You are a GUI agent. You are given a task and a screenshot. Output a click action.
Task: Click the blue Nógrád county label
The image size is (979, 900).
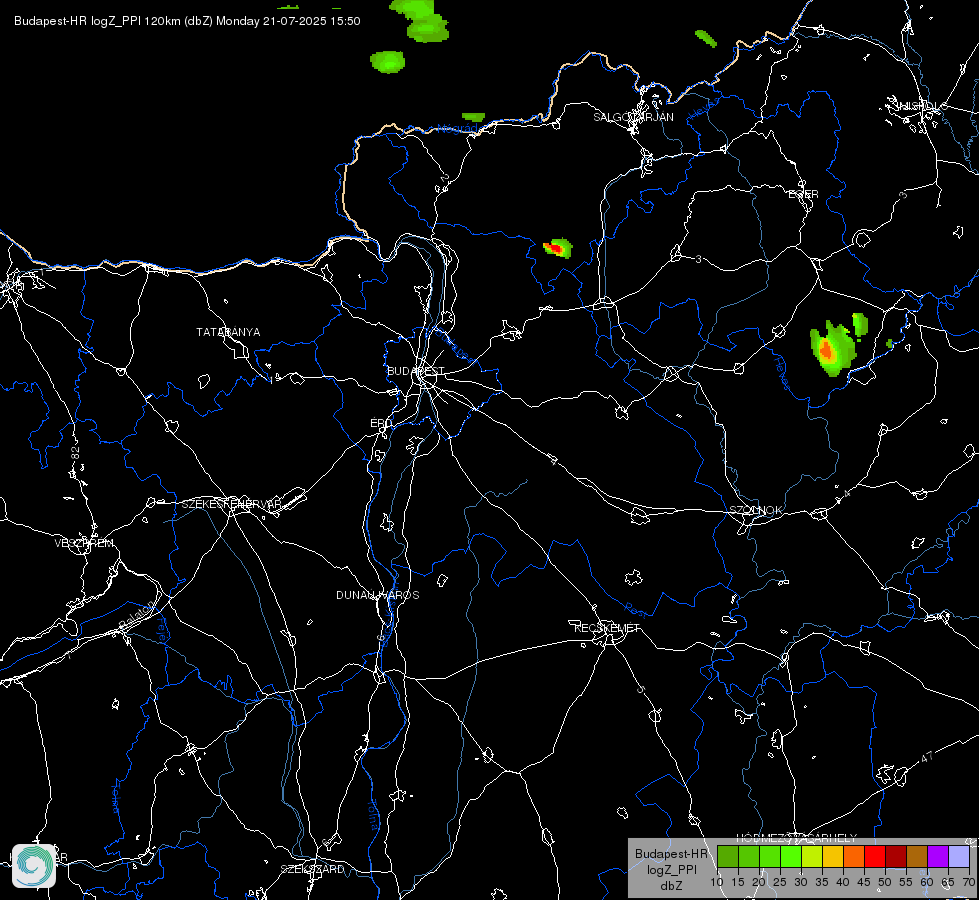click(458, 129)
